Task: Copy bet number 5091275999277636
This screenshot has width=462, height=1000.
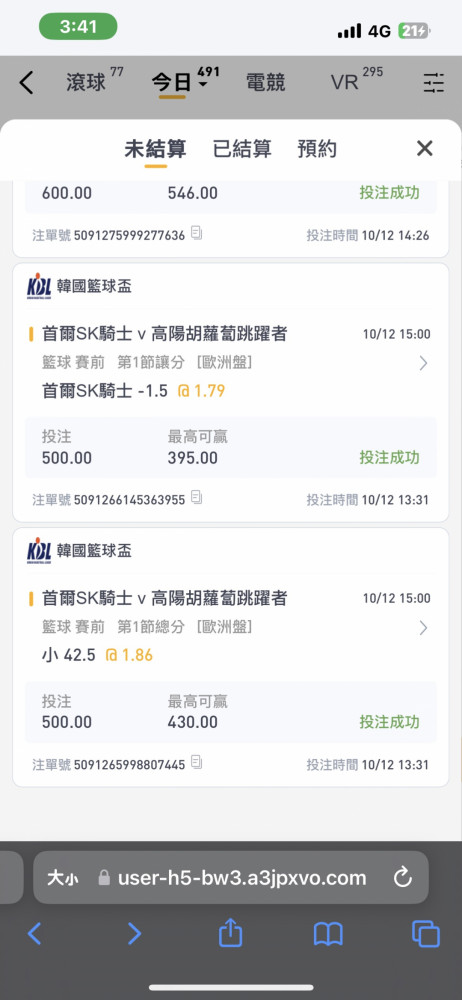Action: point(197,234)
